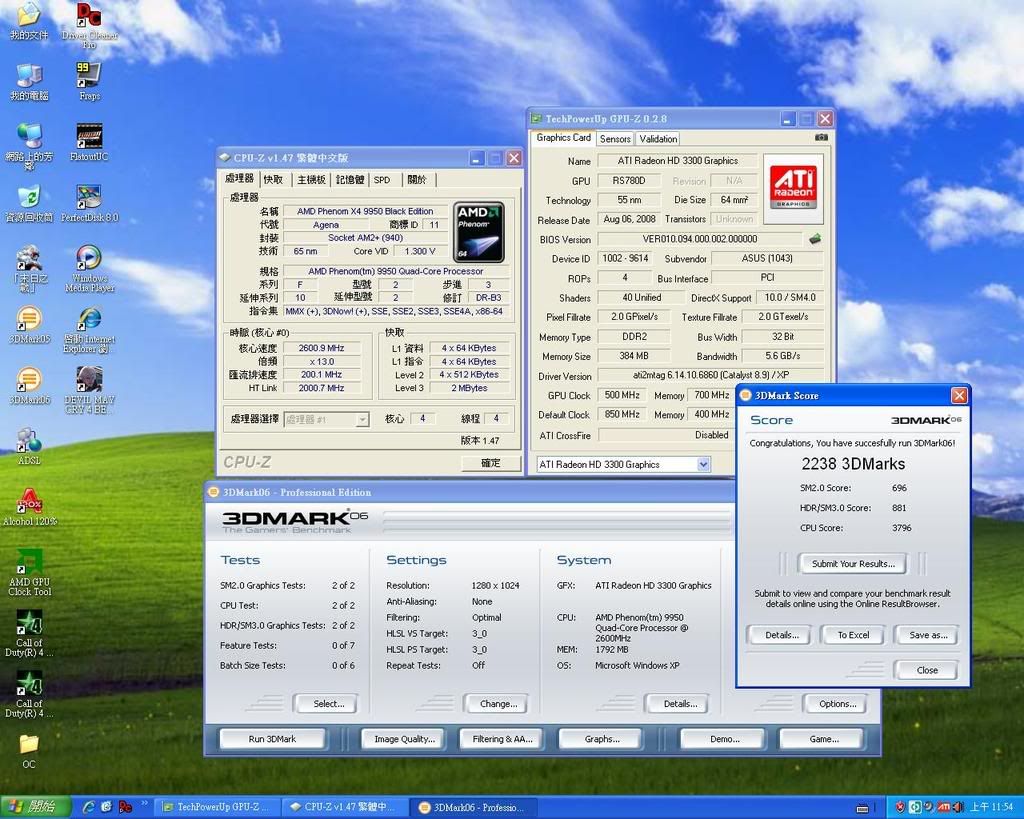Expand the quick launch overflow chevron
Image resolution: width=1024 pixels, height=819 pixels.
144,805
